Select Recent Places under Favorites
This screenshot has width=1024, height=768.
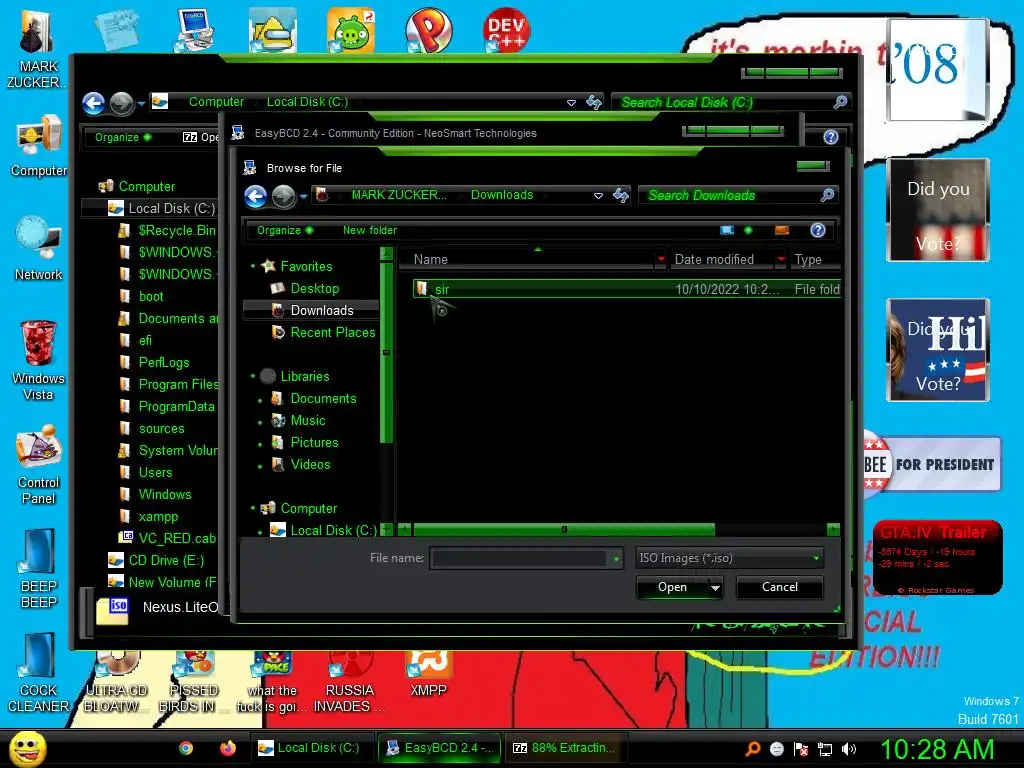(x=332, y=332)
